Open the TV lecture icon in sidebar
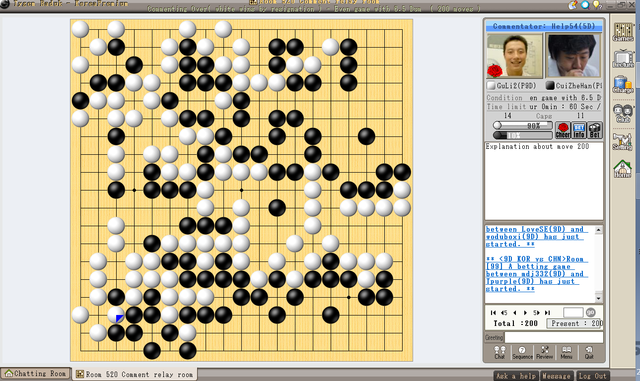The image size is (640, 381). point(623,58)
